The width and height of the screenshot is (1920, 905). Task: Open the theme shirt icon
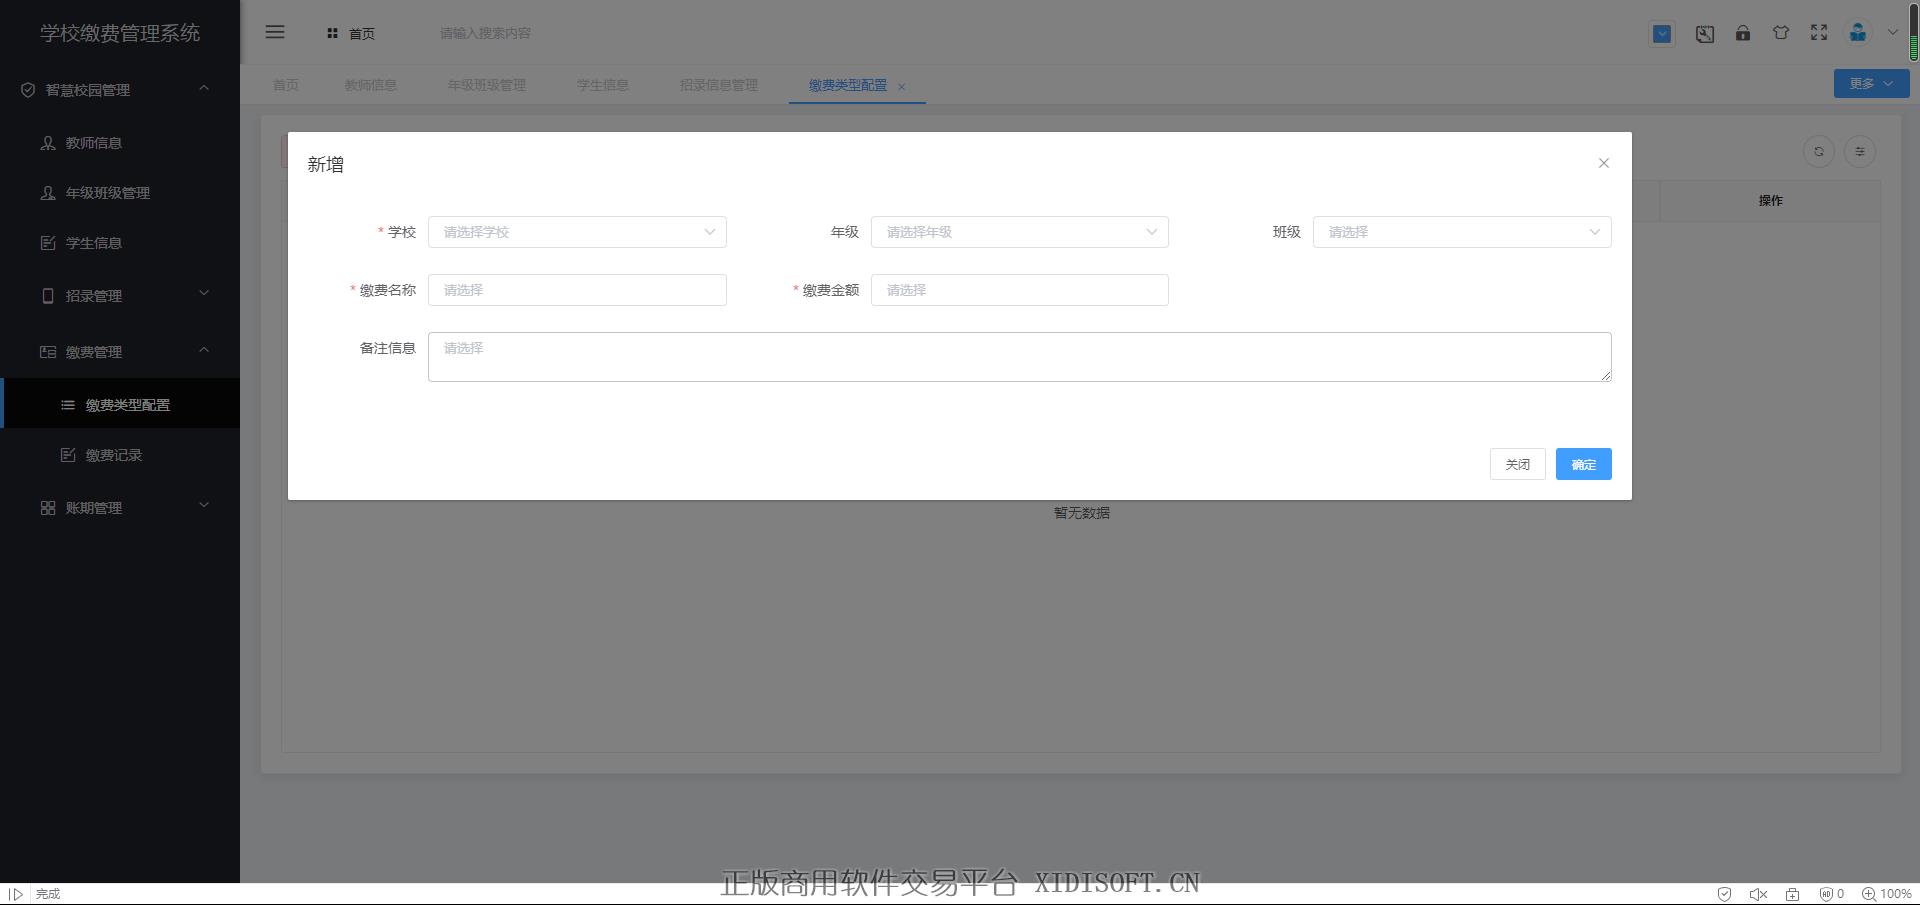coord(1781,33)
